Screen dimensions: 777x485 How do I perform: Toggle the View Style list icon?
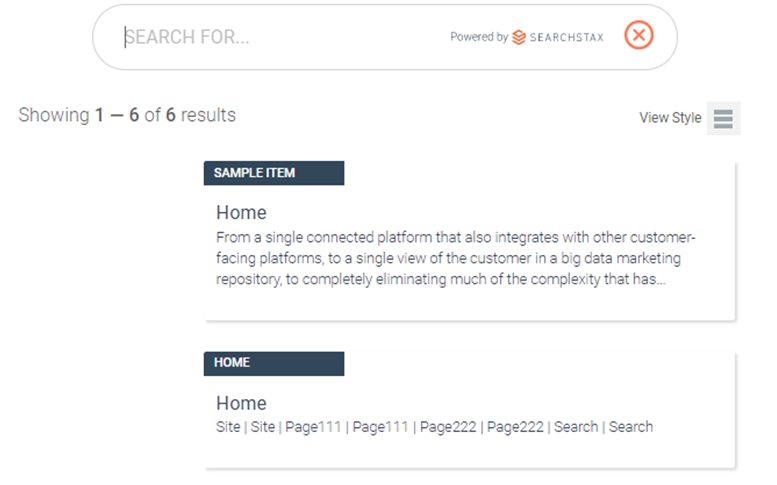(x=723, y=118)
